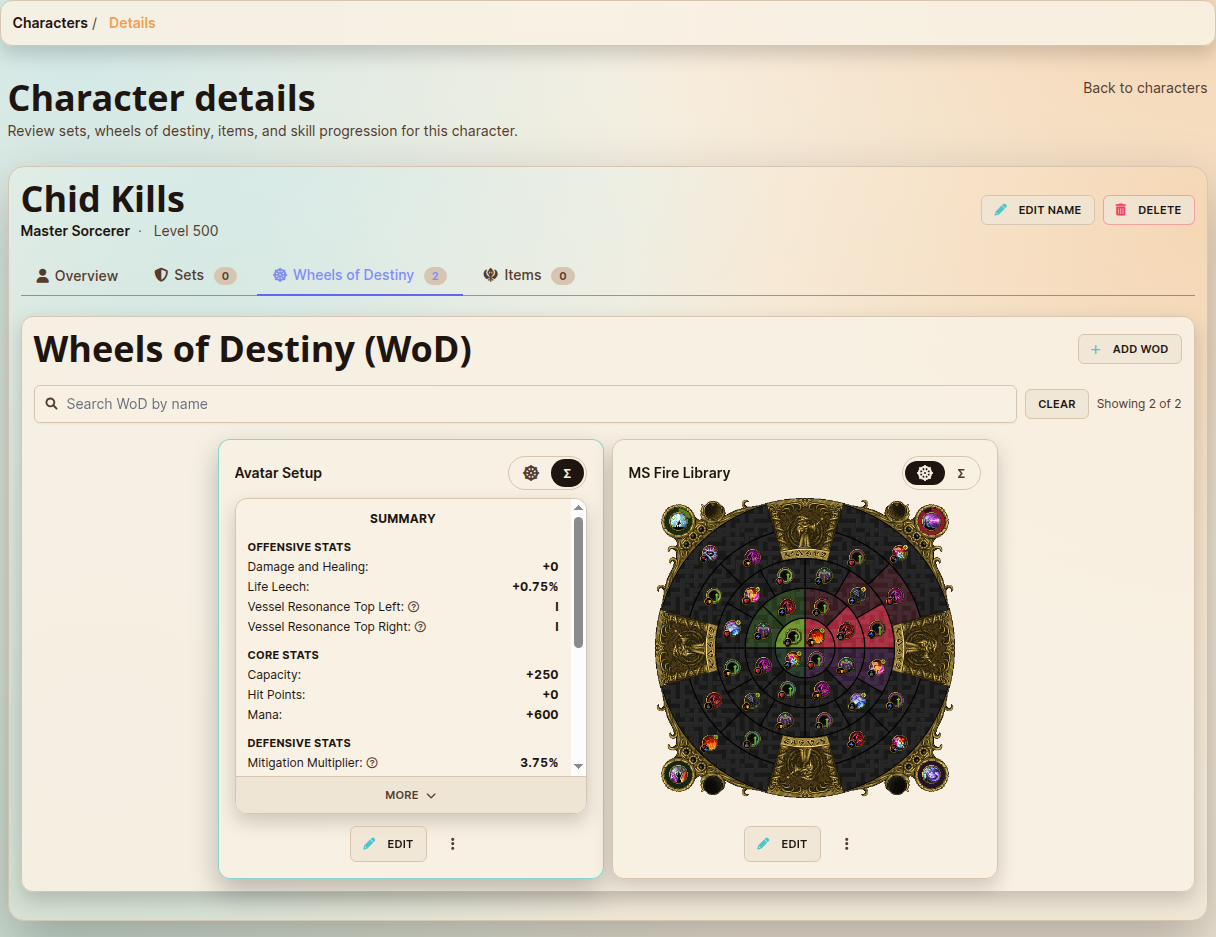Click the Wheels of Destiny (WoD) heading

pos(252,350)
